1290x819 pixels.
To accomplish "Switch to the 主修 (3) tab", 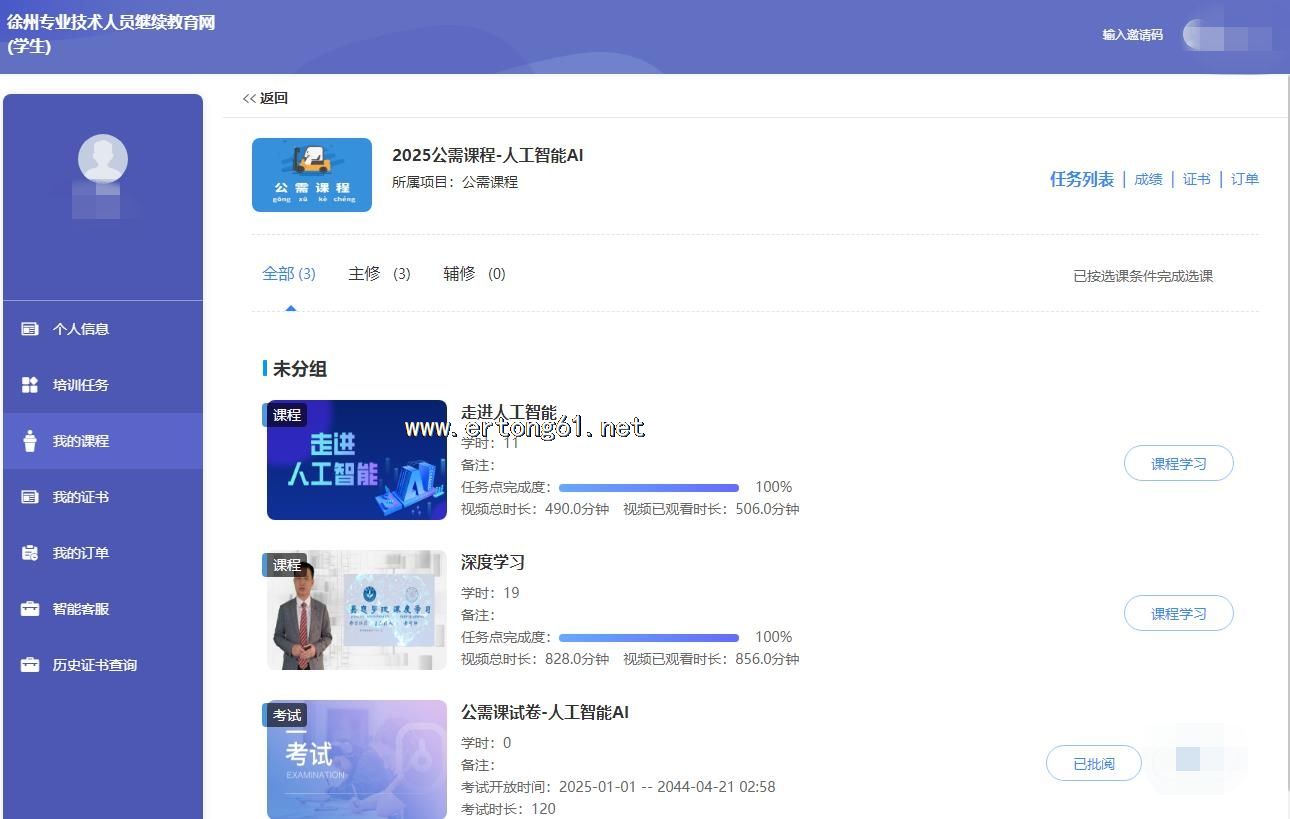I will (379, 274).
